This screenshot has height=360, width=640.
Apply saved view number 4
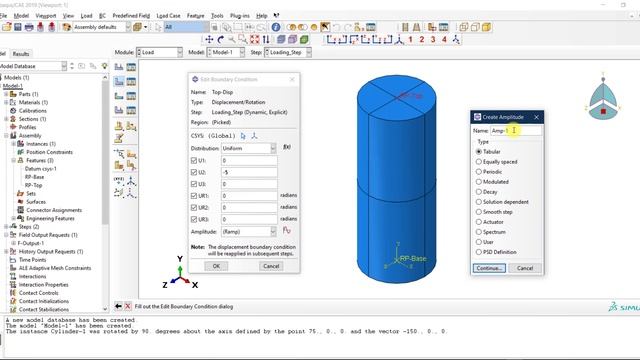444,39
